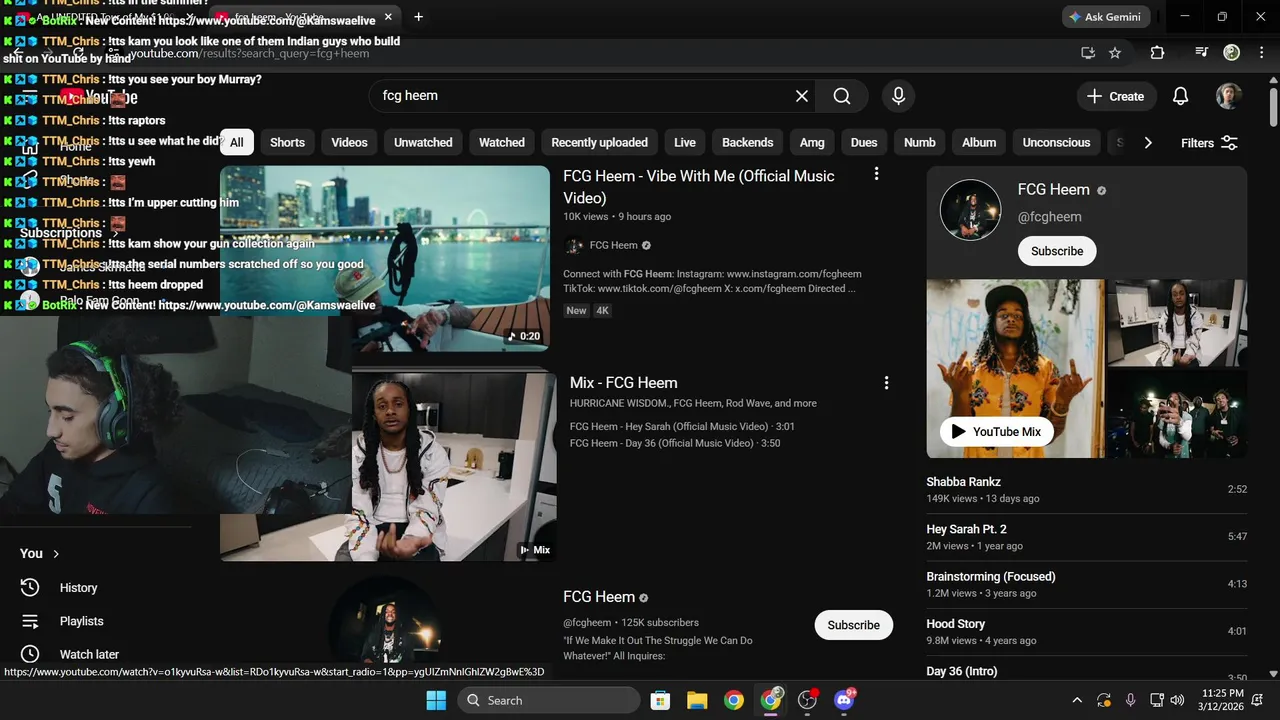Screen dimensions: 1280x720
Task: Select the Recently uploaded chip
Action: coord(599,142)
